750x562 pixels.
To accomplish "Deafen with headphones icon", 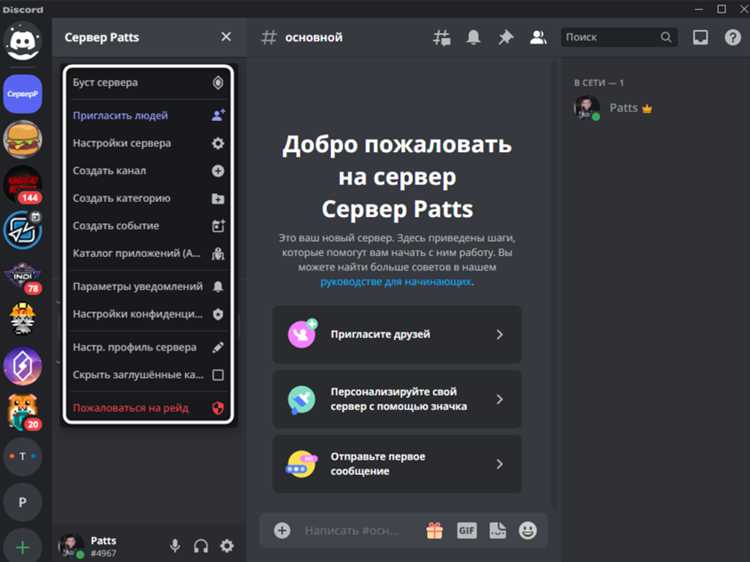I will coord(201,546).
